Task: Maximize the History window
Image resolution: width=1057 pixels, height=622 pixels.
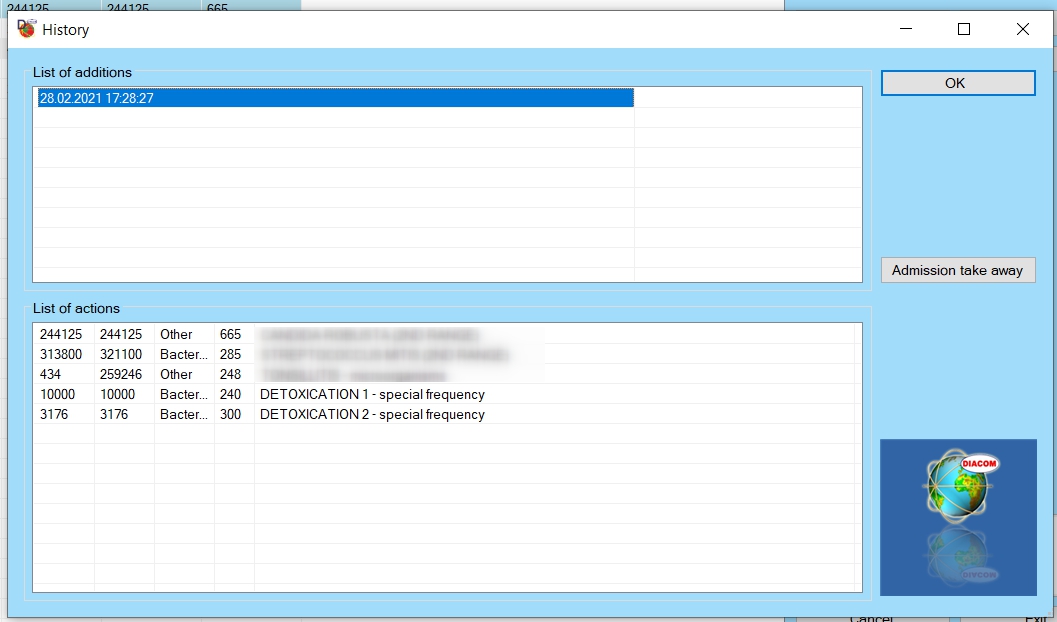Action: (x=964, y=29)
